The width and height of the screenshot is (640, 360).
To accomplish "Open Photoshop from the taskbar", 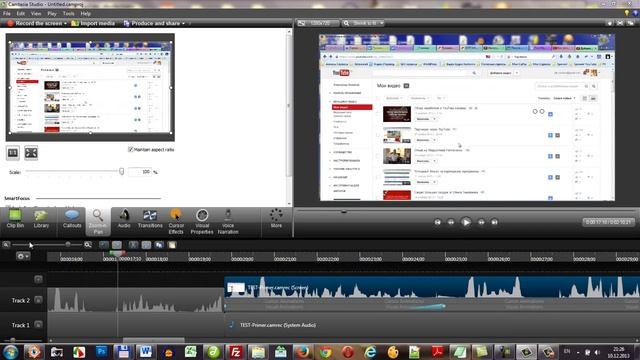I will point(101,352).
